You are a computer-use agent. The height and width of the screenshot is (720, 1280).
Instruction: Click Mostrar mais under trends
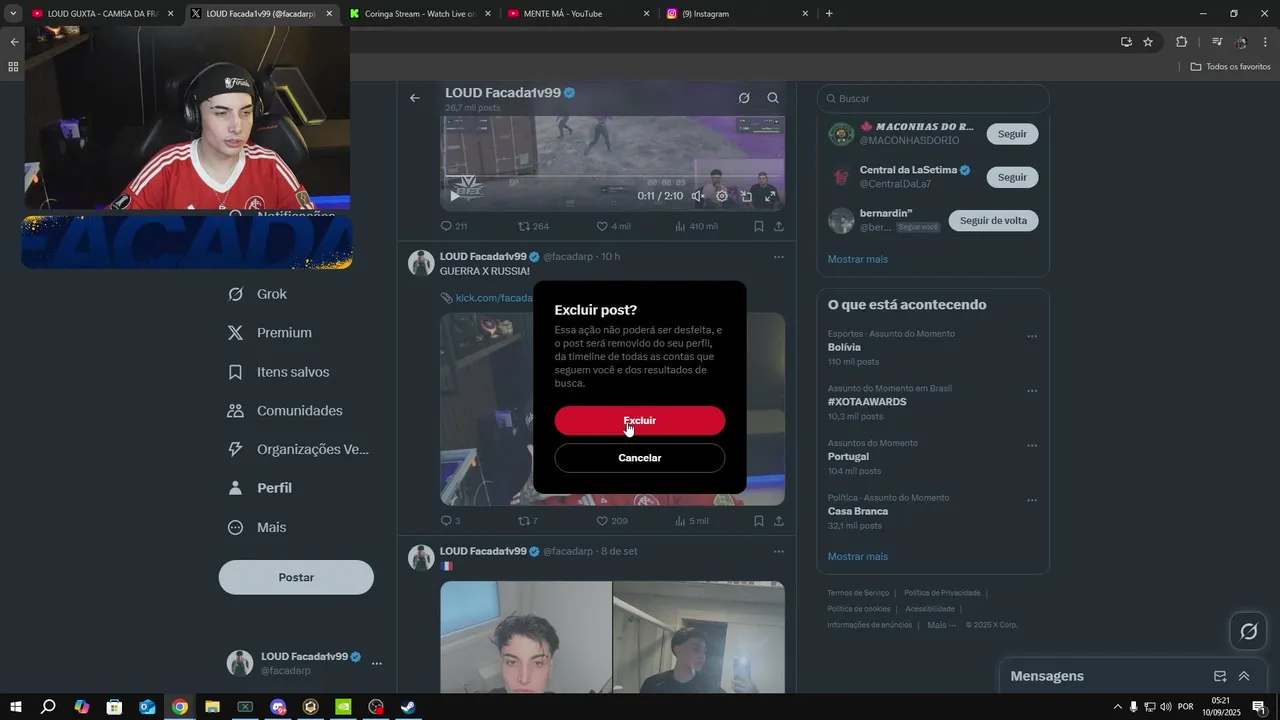pyautogui.click(x=858, y=556)
